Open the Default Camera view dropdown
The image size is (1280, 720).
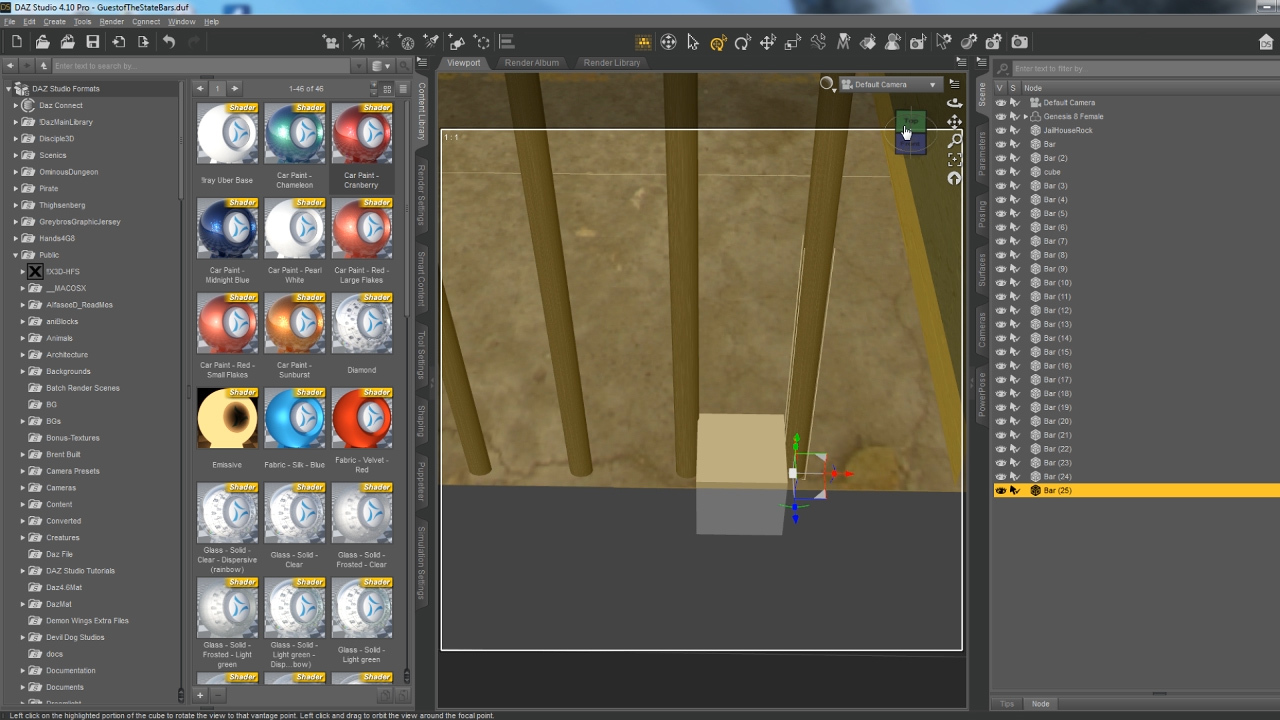pyautogui.click(x=890, y=85)
